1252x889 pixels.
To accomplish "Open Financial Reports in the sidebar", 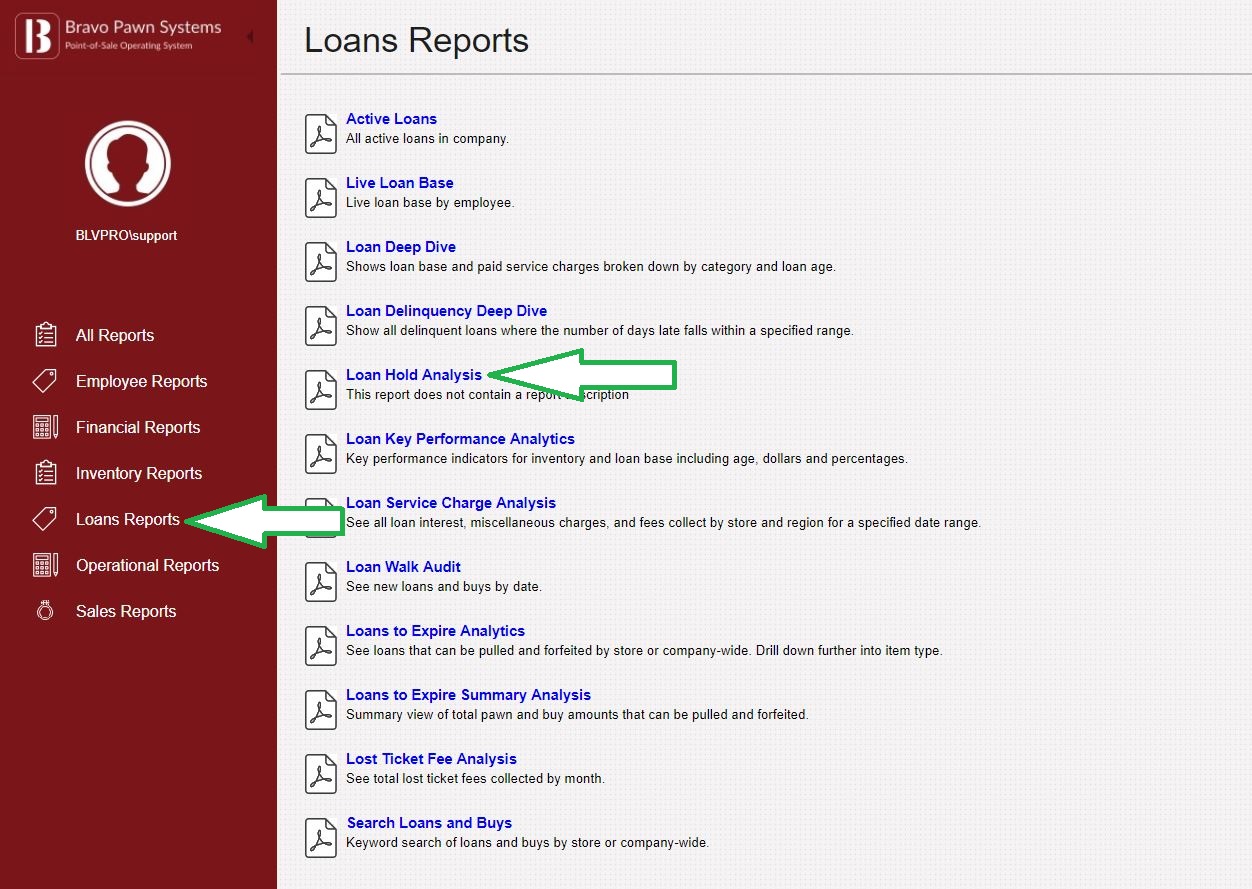I will point(138,427).
